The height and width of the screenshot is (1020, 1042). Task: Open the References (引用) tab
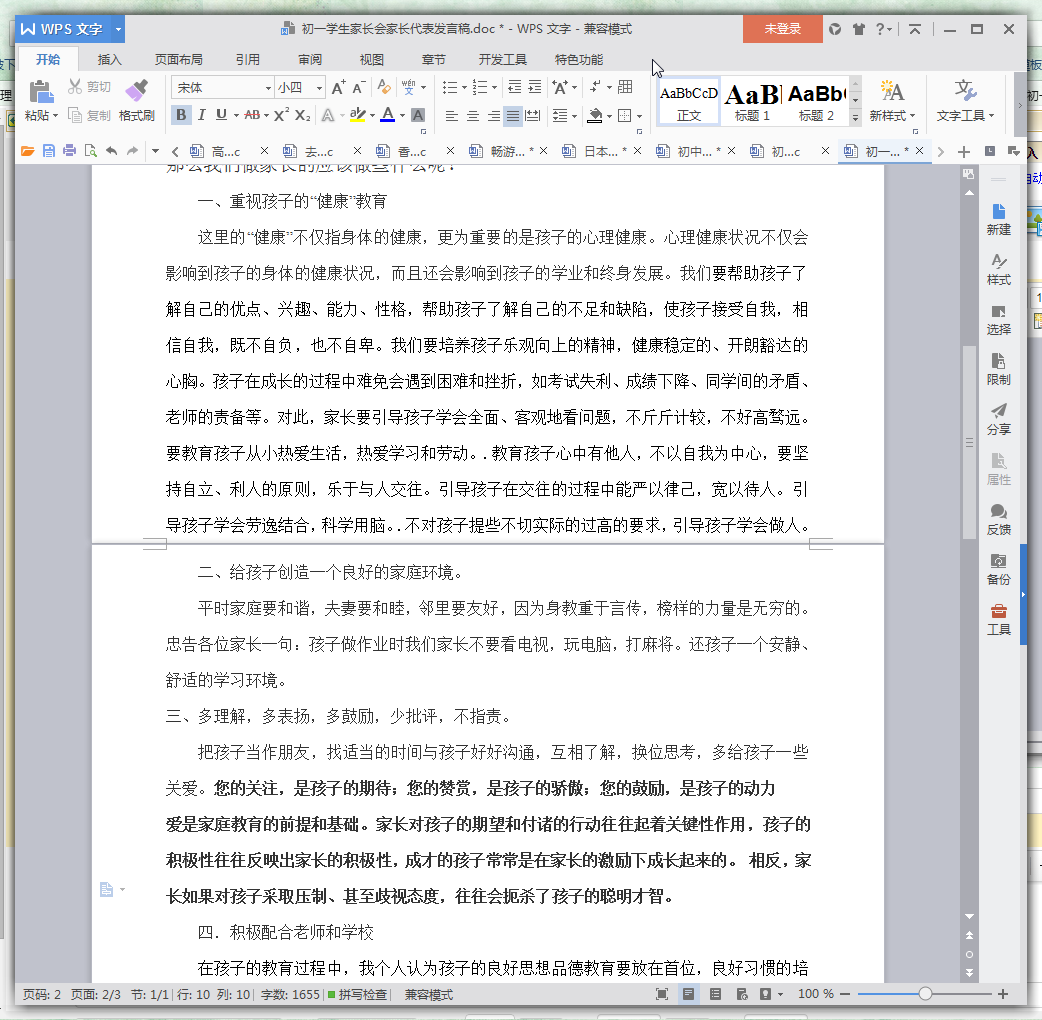coord(247,59)
